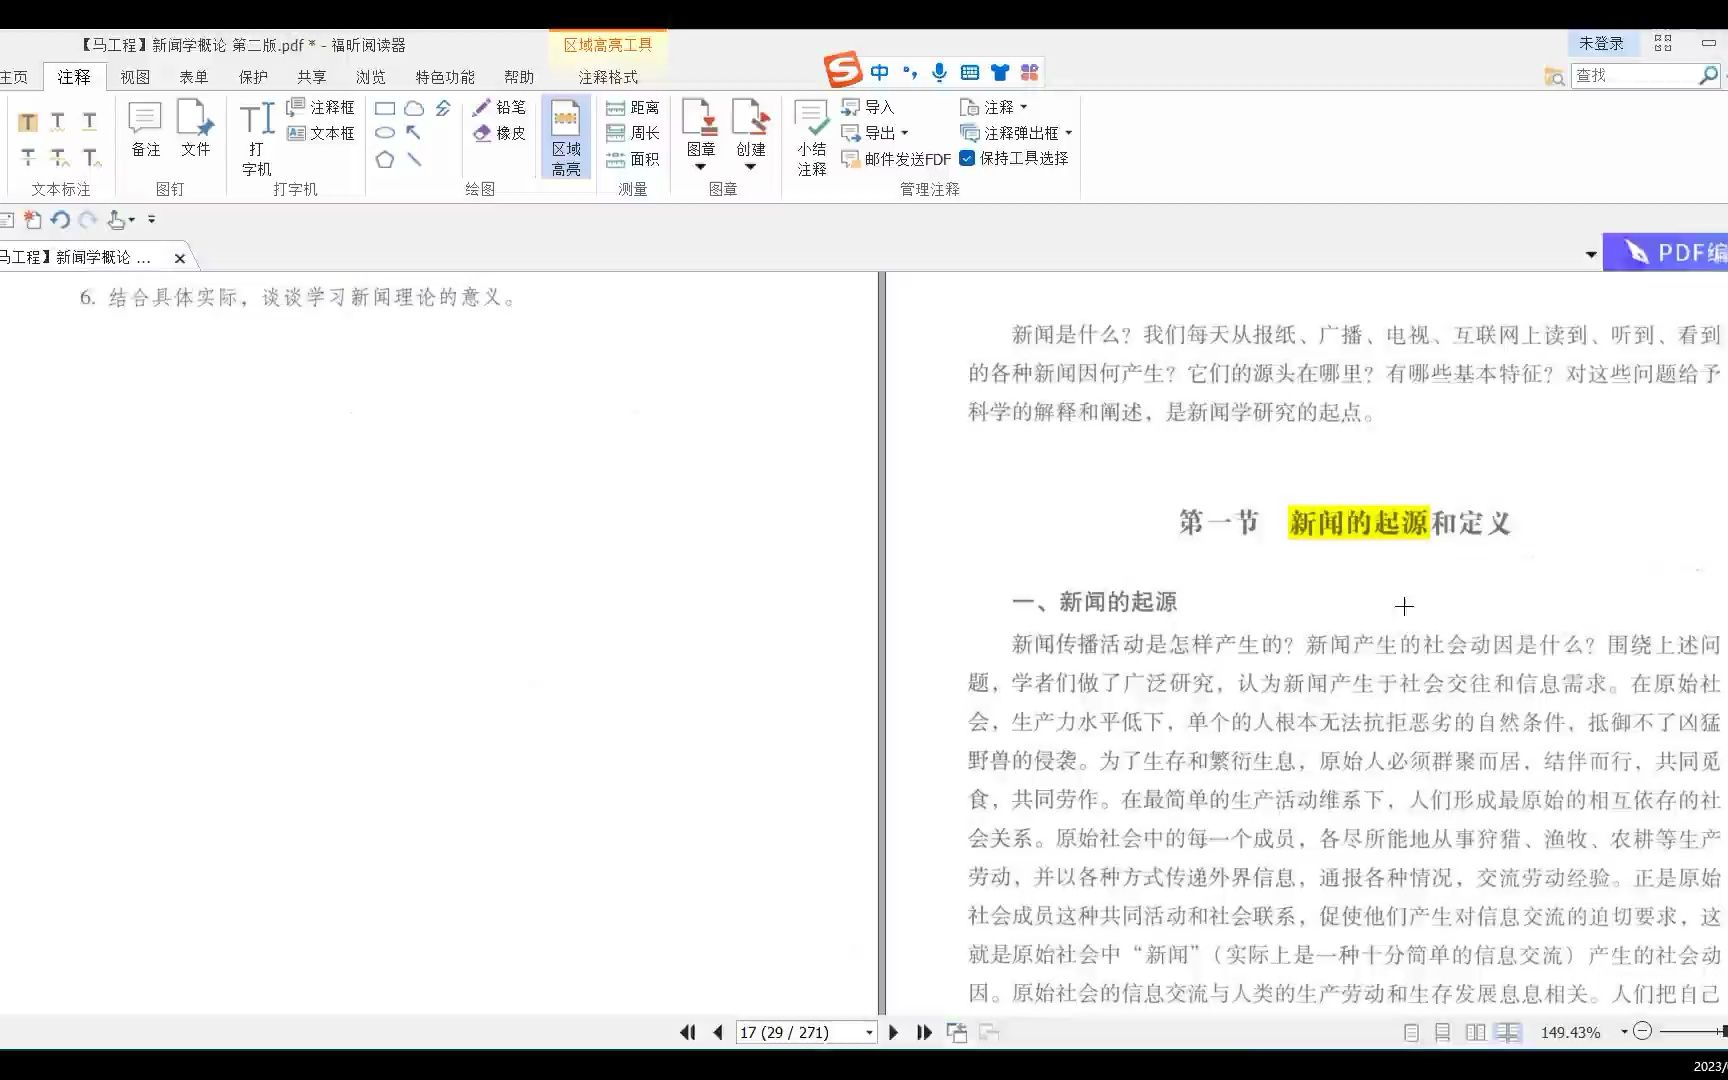1728x1080 pixels.
Task: Choose the 注释框 callout tool
Action: [320, 107]
